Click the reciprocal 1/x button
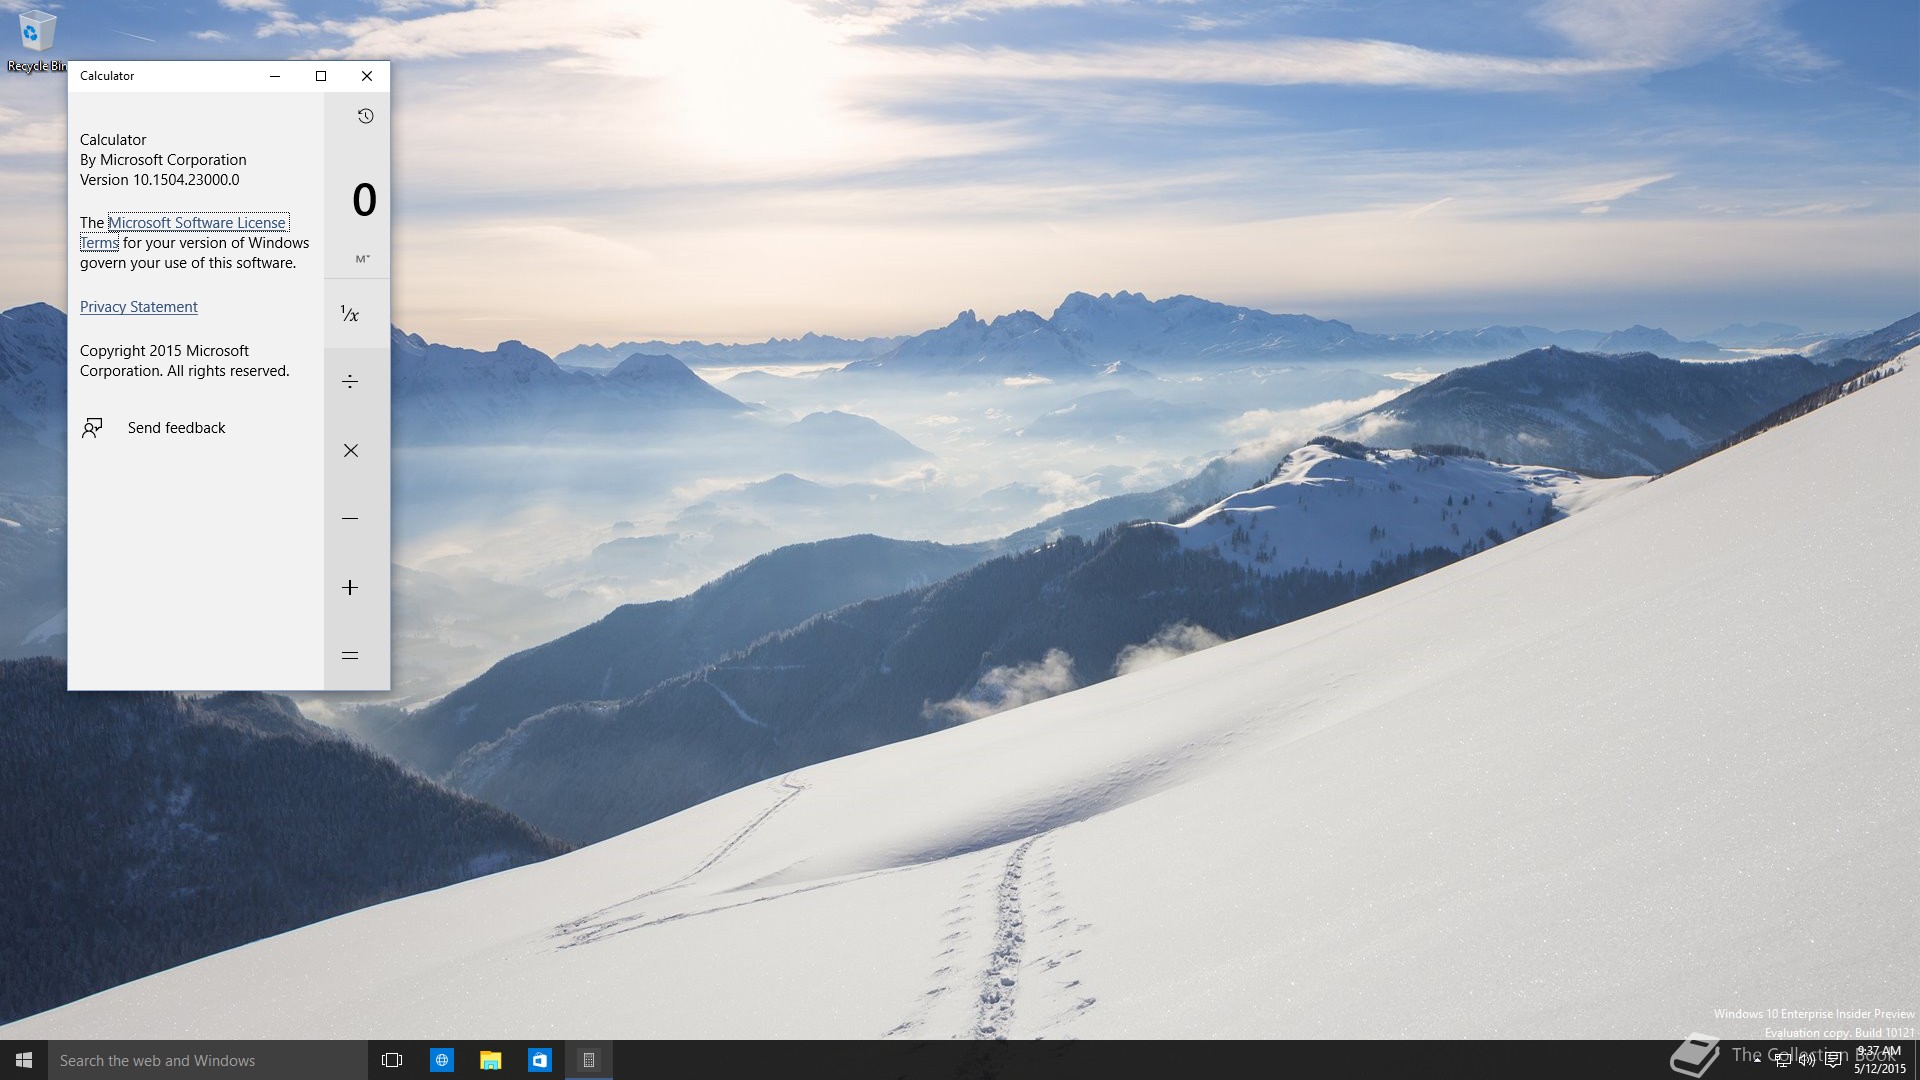Viewport: 1920px width, 1080px height. click(350, 314)
